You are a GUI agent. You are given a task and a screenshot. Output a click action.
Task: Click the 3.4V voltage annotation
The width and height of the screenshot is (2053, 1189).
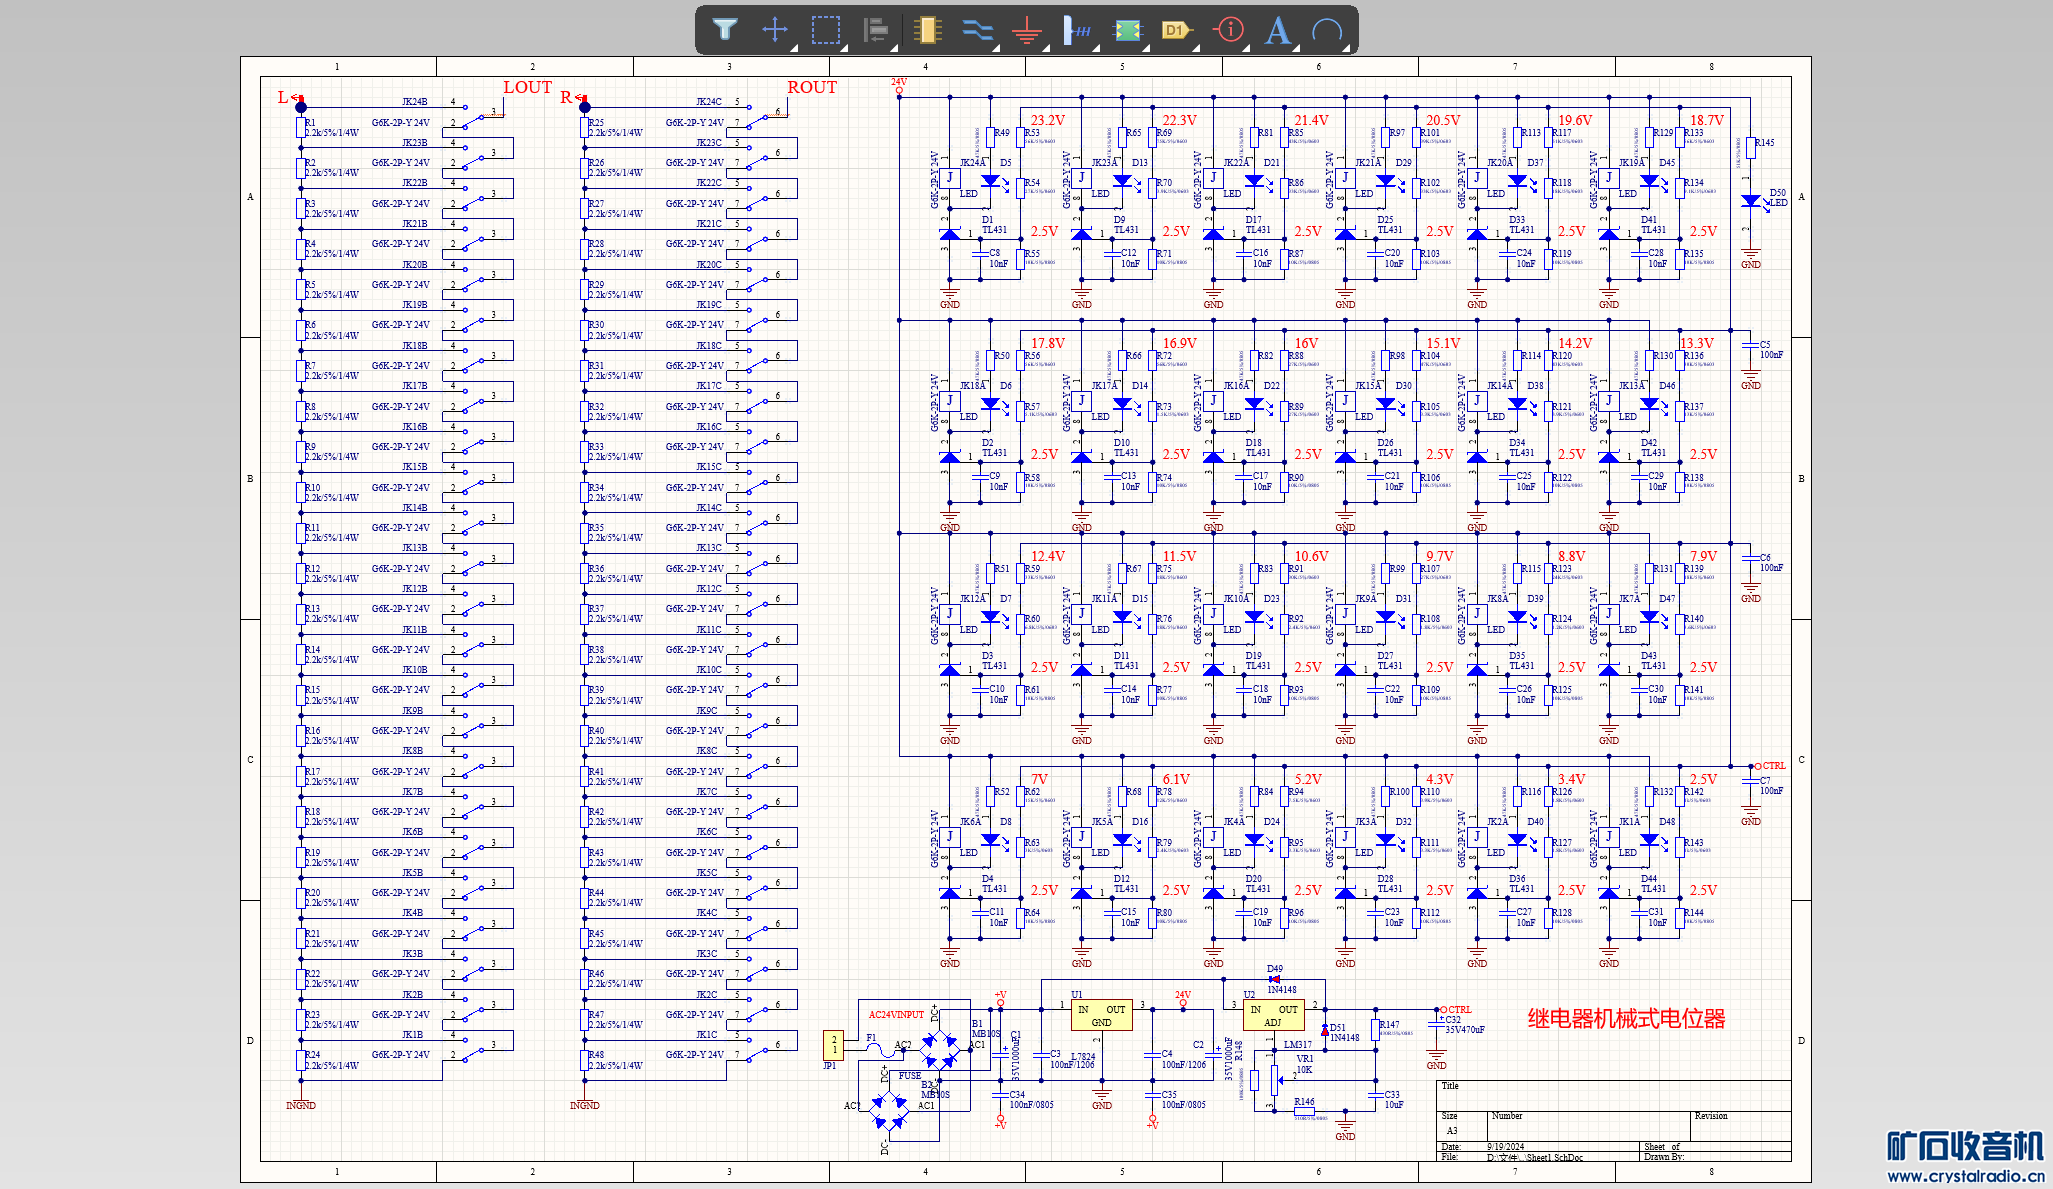tap(1572, 779)
